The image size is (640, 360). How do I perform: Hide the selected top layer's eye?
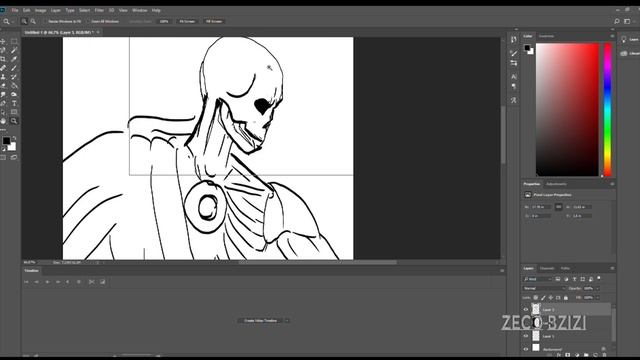[526, 309]
